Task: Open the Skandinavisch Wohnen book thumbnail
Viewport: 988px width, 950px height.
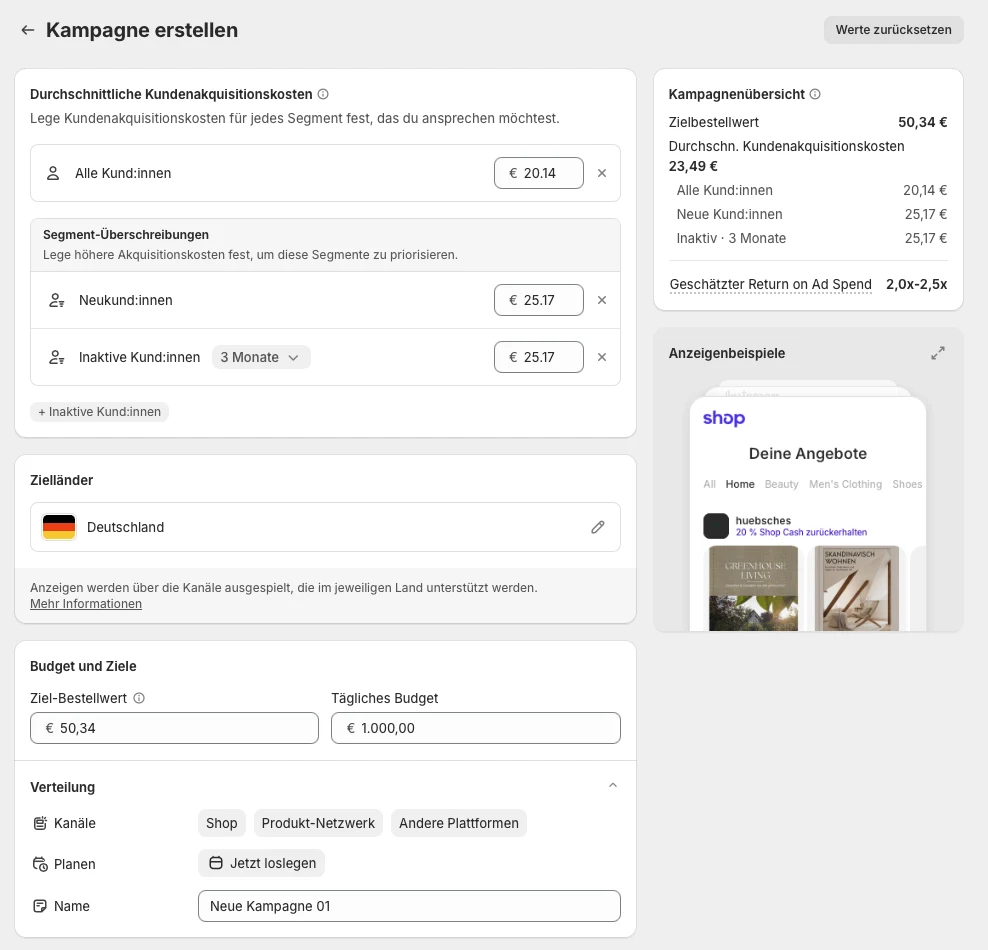Action: point(857,588)
